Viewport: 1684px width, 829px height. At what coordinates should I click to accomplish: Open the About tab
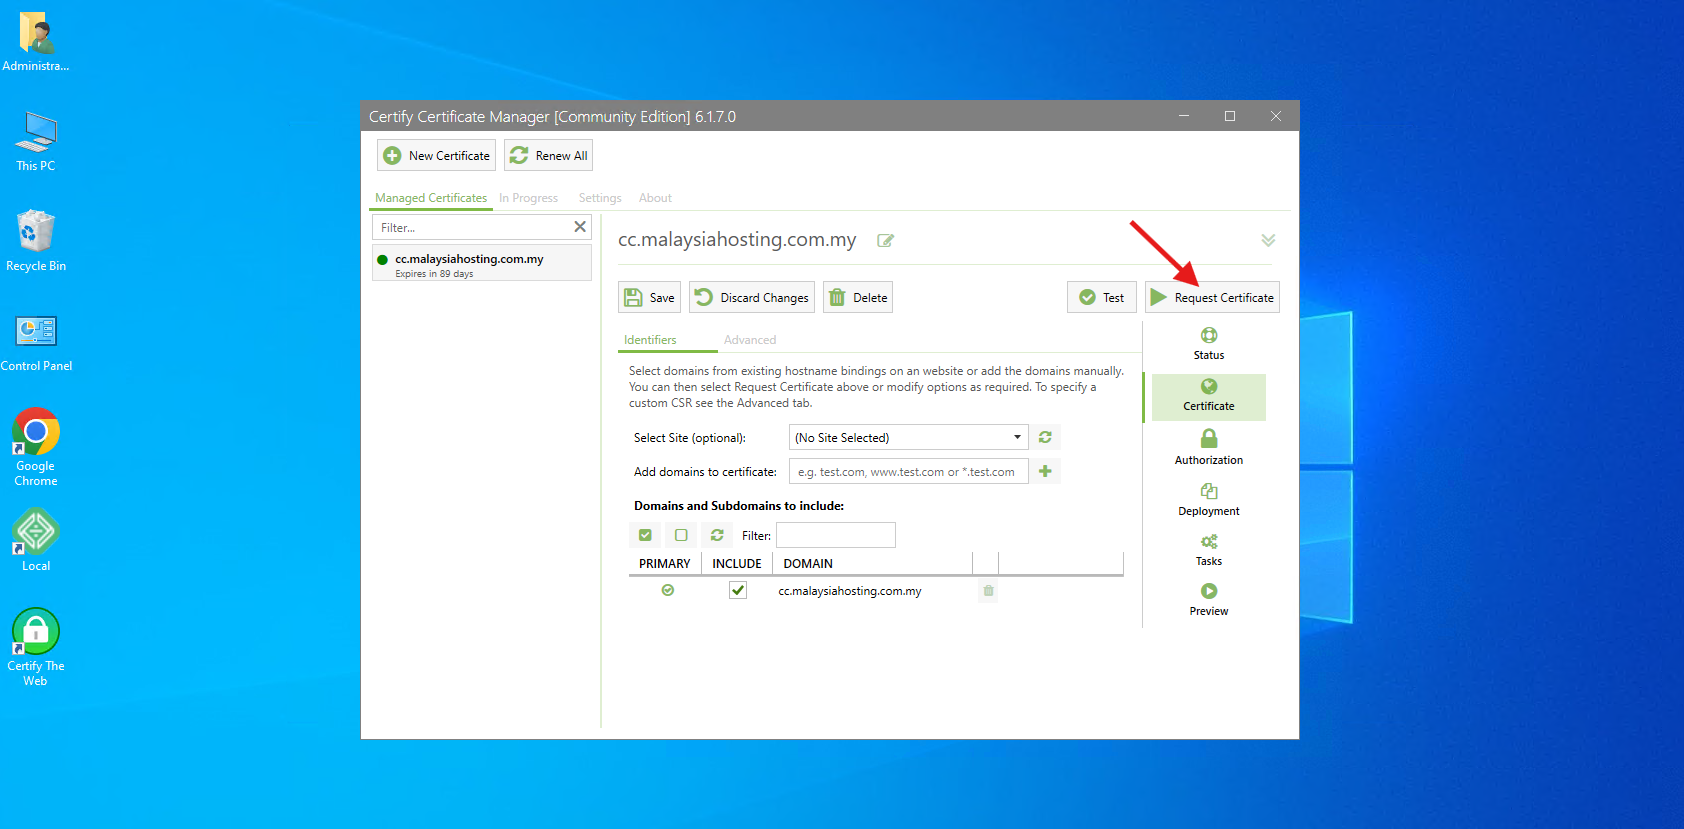(655, 198)
